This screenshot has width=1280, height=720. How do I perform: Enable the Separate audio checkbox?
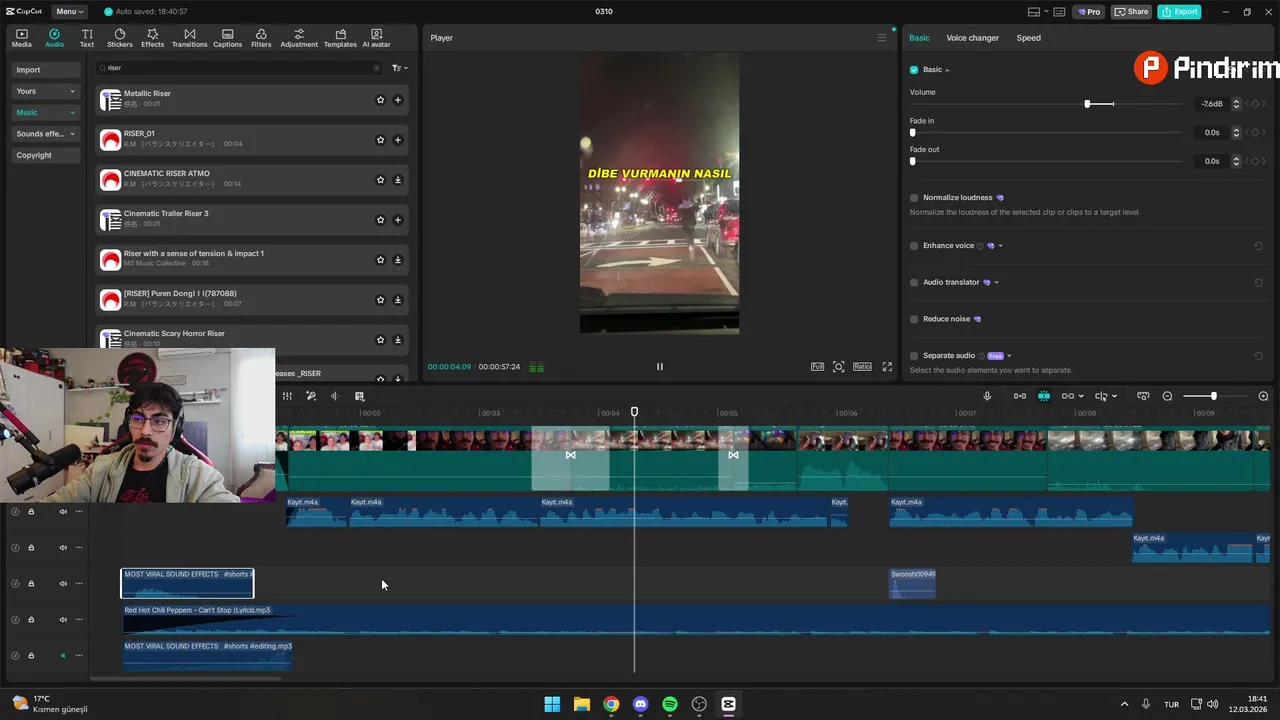click(914, 356)
